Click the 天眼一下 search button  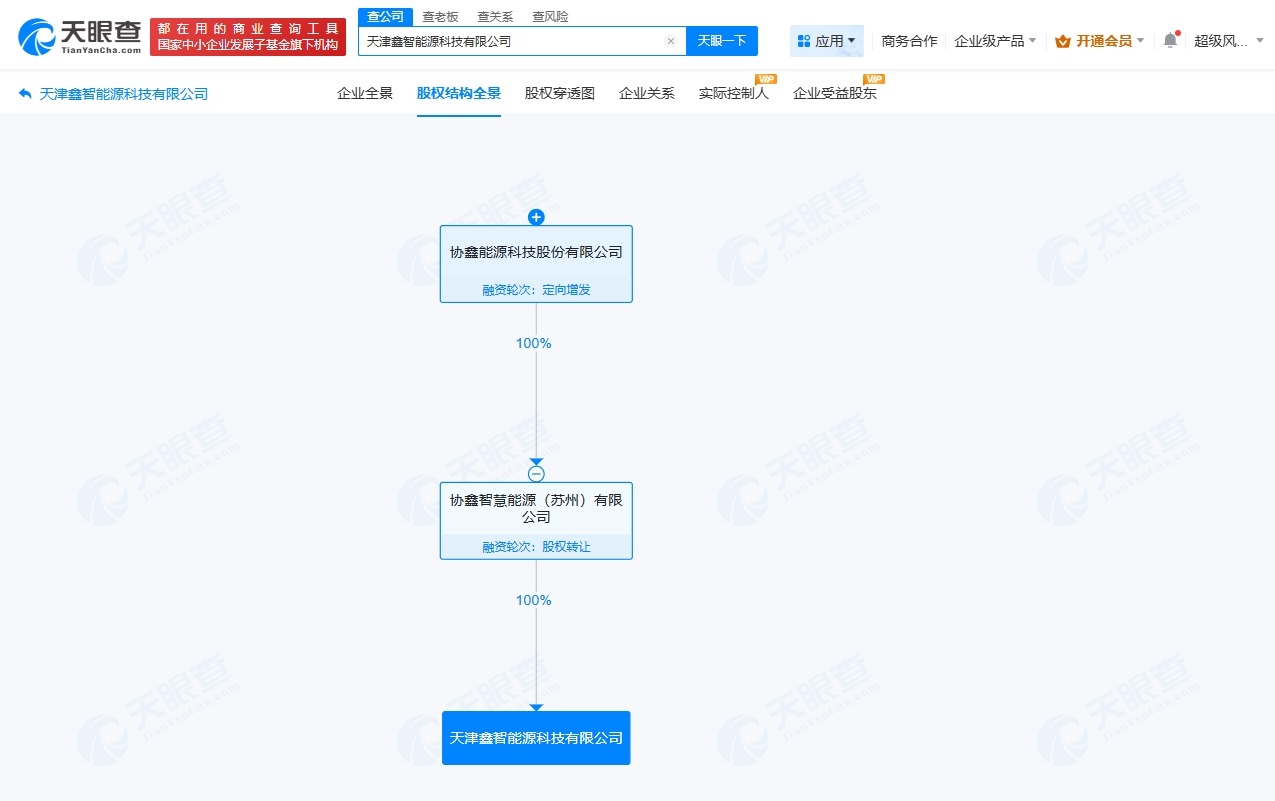click(722, 41)
